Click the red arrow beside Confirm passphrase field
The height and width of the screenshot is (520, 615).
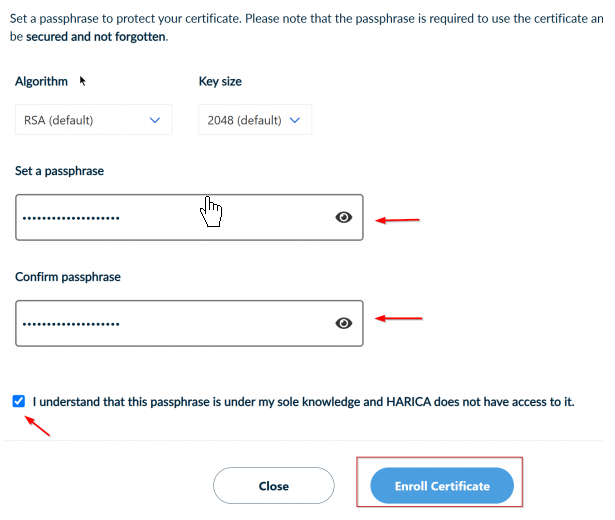[398, 319]
